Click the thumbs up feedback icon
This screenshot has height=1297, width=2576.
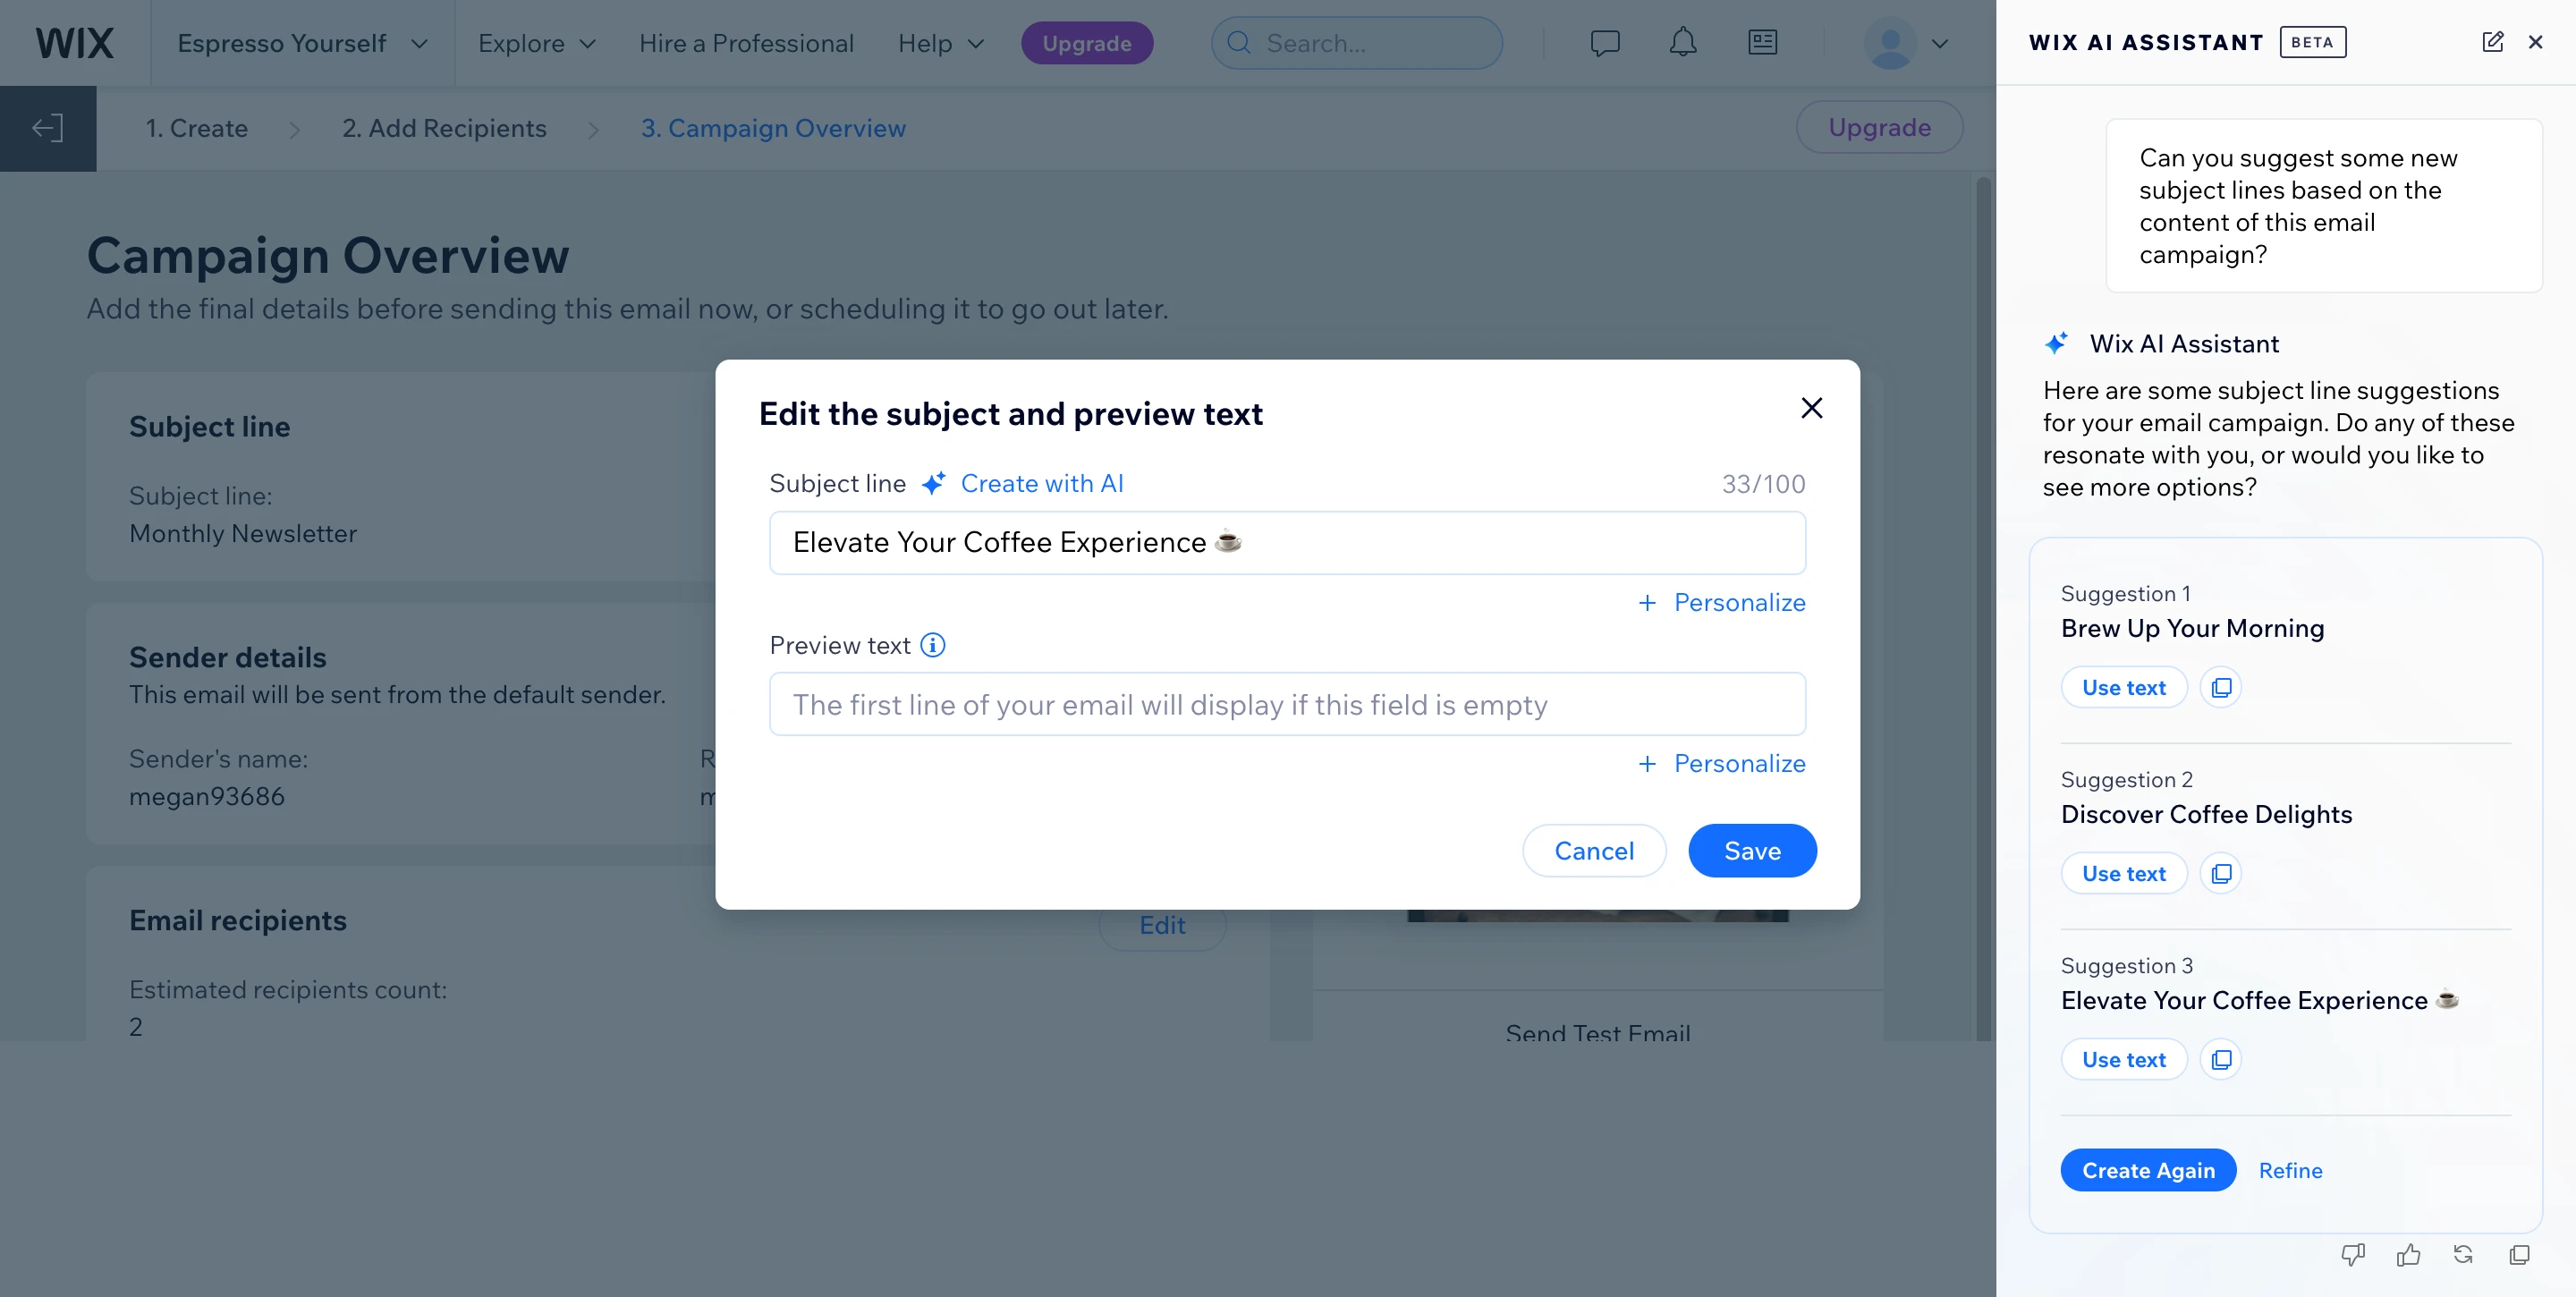2408,1254
